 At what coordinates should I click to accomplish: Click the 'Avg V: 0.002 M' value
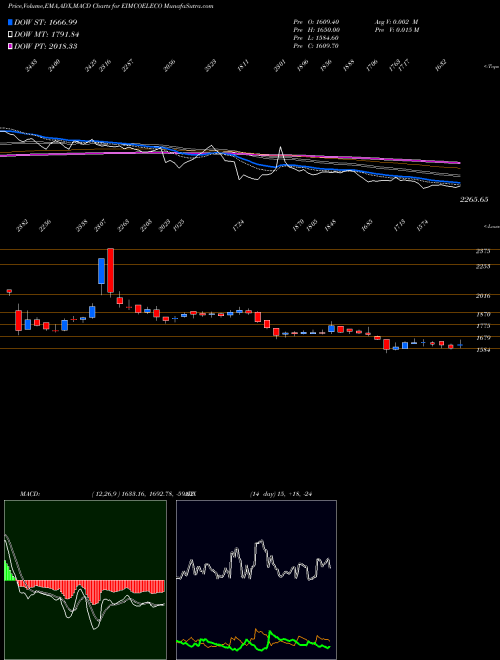click(x=396, y=21)
